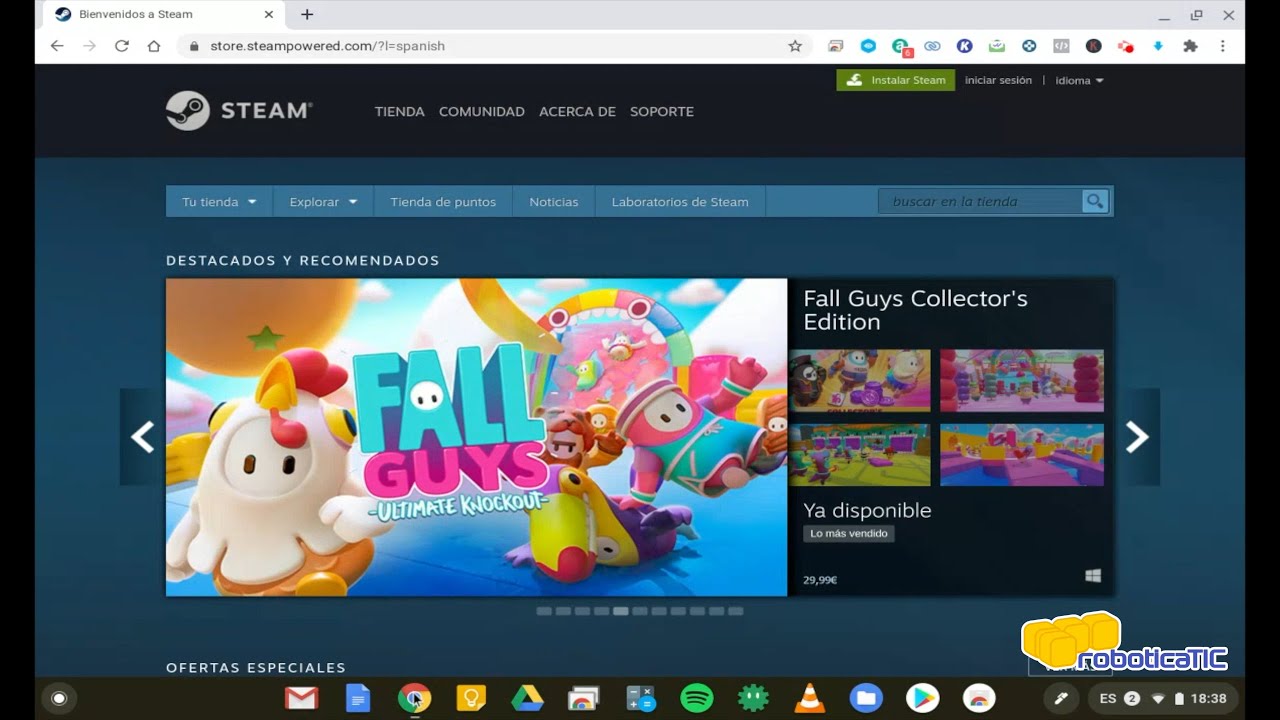Open Google Play Store from the shelf
This screenshot has width=1280, height=720.
coord(923,698)
